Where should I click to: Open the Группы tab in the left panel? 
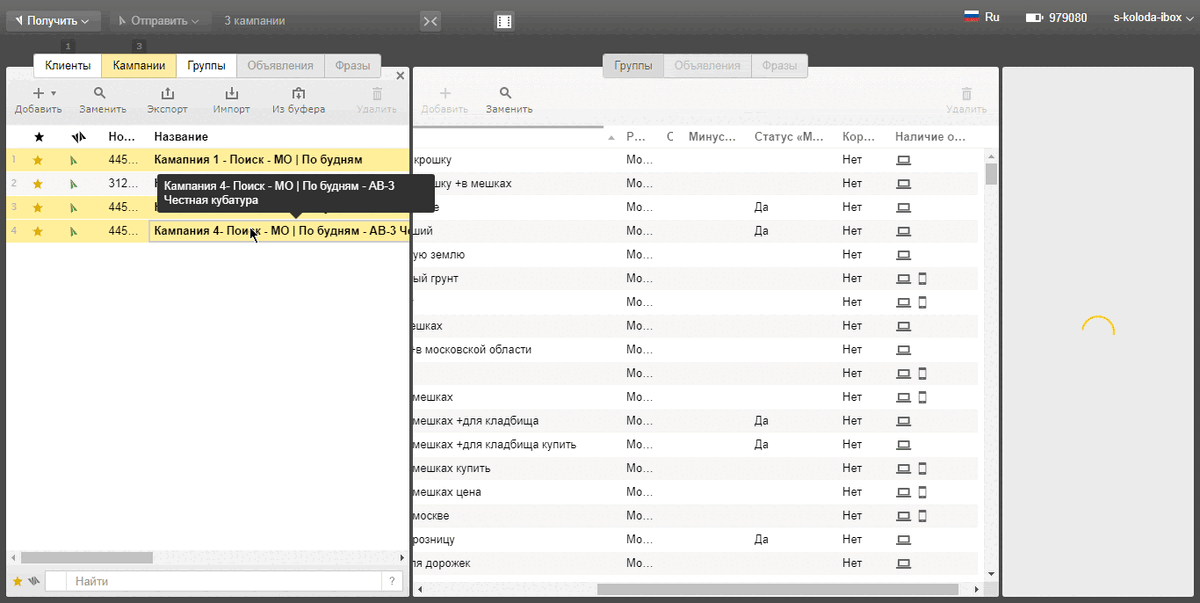click(206, 66)
